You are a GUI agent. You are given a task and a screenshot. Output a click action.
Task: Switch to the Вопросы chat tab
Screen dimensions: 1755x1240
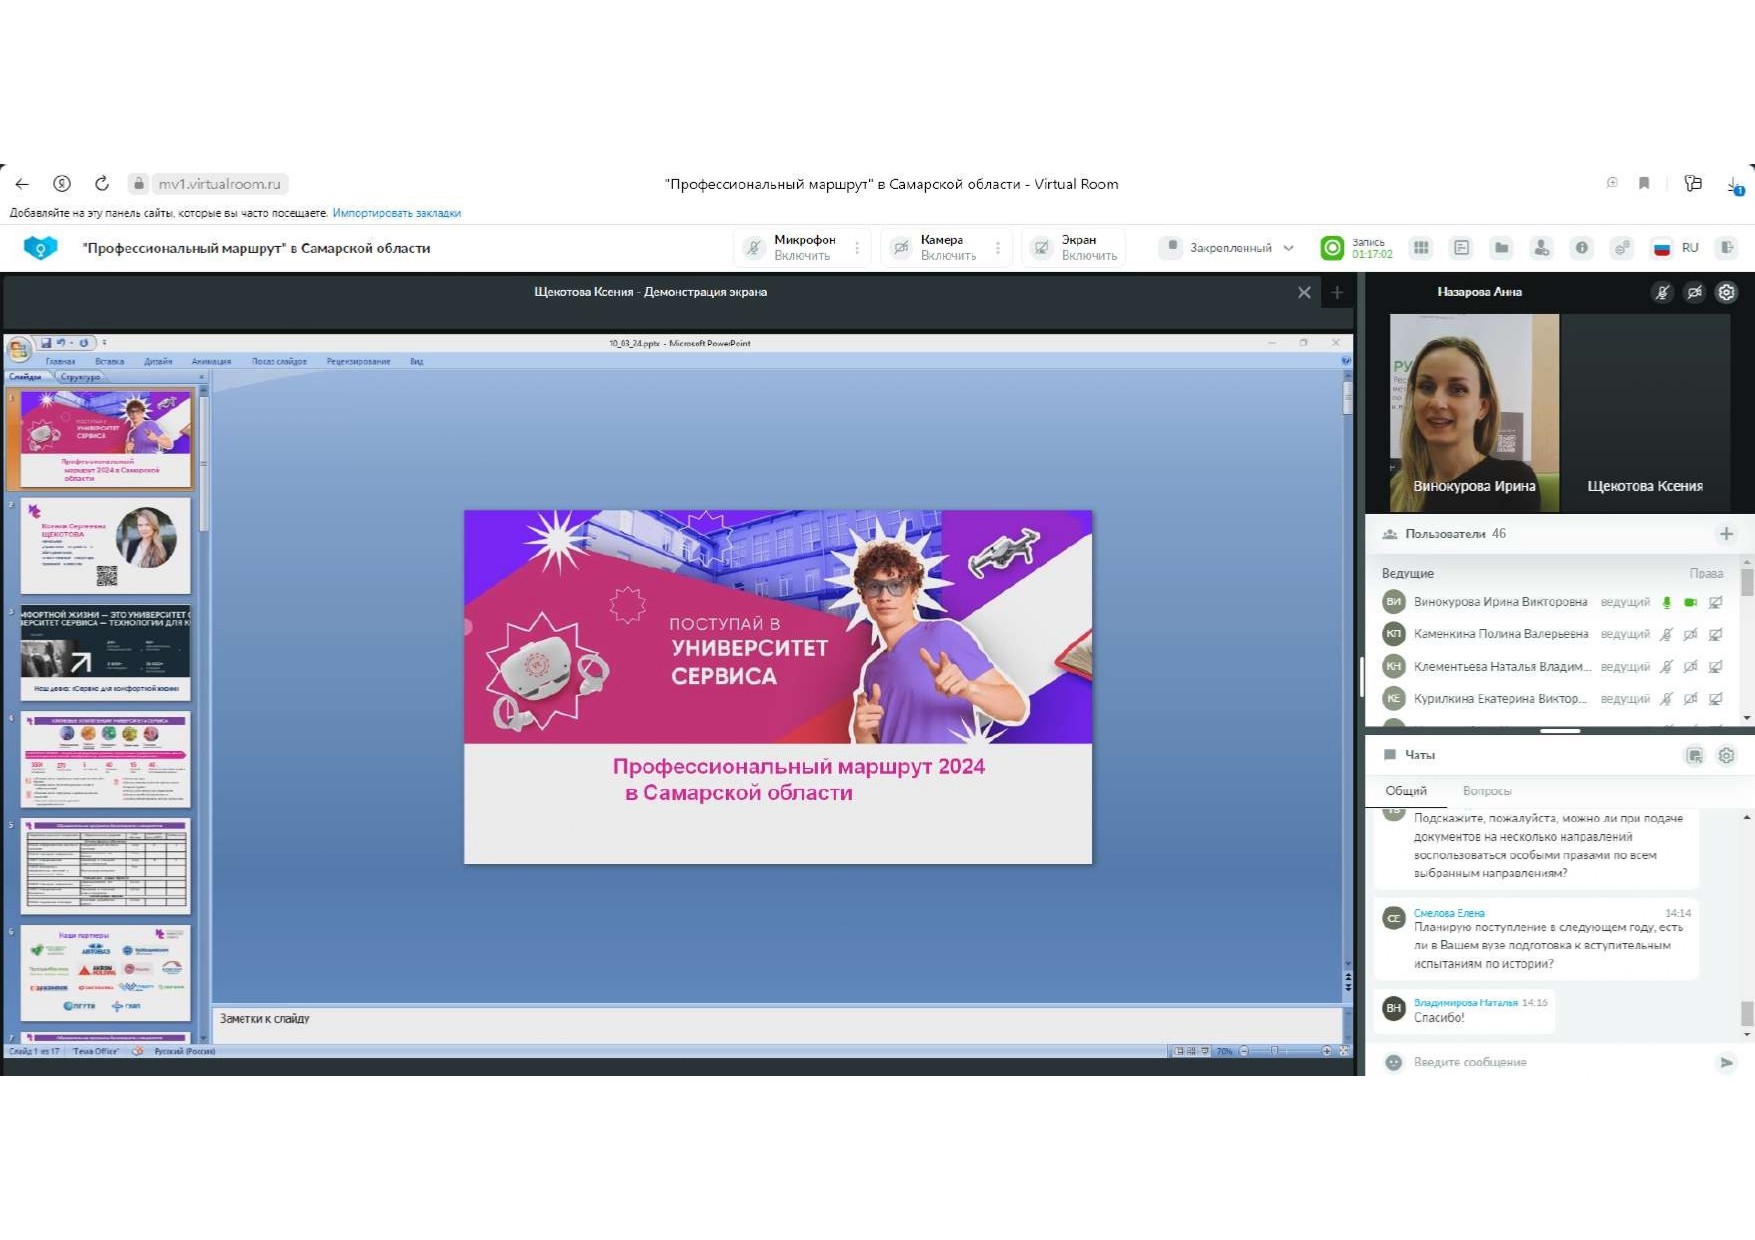click(1486, 791)
